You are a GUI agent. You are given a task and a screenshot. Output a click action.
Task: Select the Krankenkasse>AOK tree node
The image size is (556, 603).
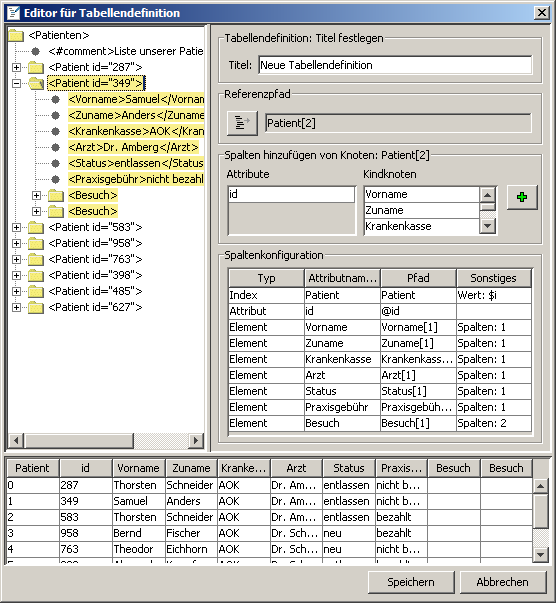pos(136,131)
